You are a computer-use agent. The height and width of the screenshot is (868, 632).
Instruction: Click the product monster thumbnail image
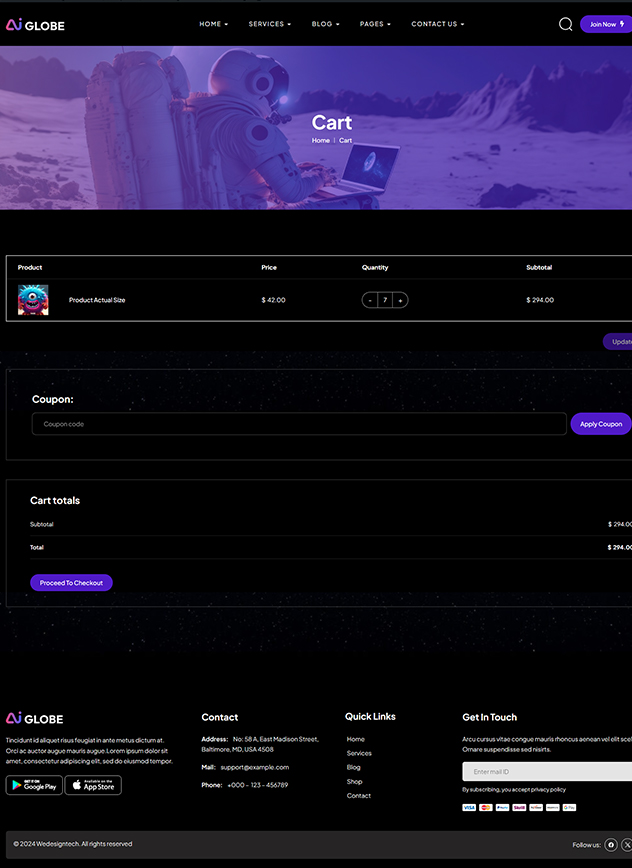tap(33, 300)
